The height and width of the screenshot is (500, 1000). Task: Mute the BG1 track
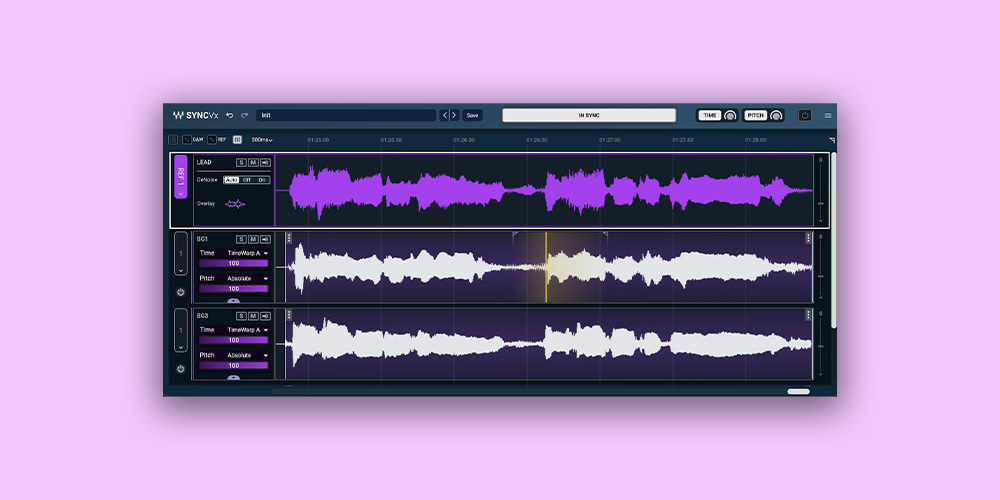[253, 239]
